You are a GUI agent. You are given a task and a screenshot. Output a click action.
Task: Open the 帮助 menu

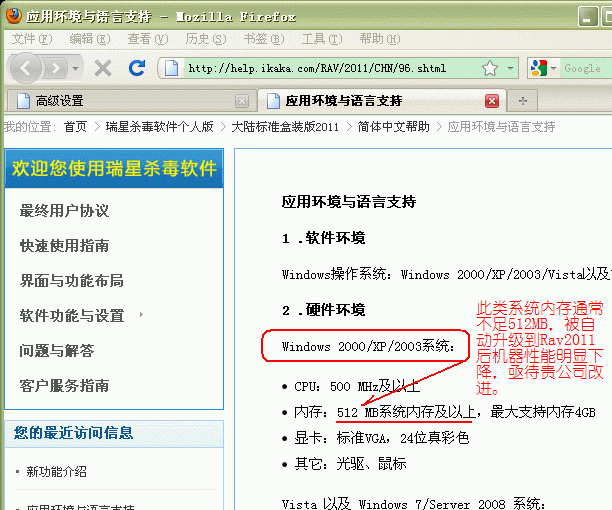pyautogui.click(x=380, y=39)
